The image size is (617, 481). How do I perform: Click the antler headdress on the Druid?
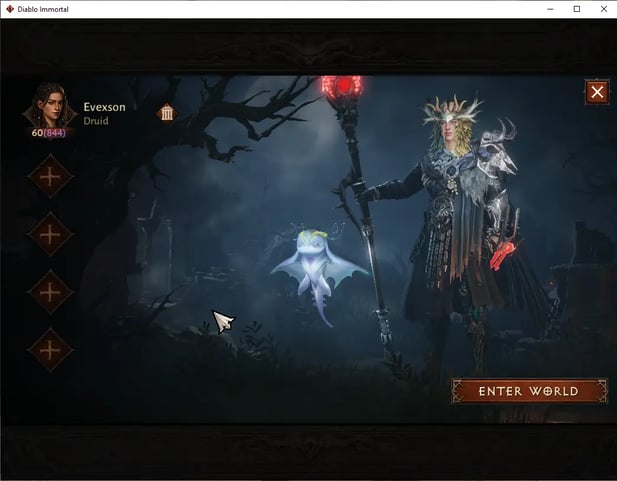[x=450, y=110]
